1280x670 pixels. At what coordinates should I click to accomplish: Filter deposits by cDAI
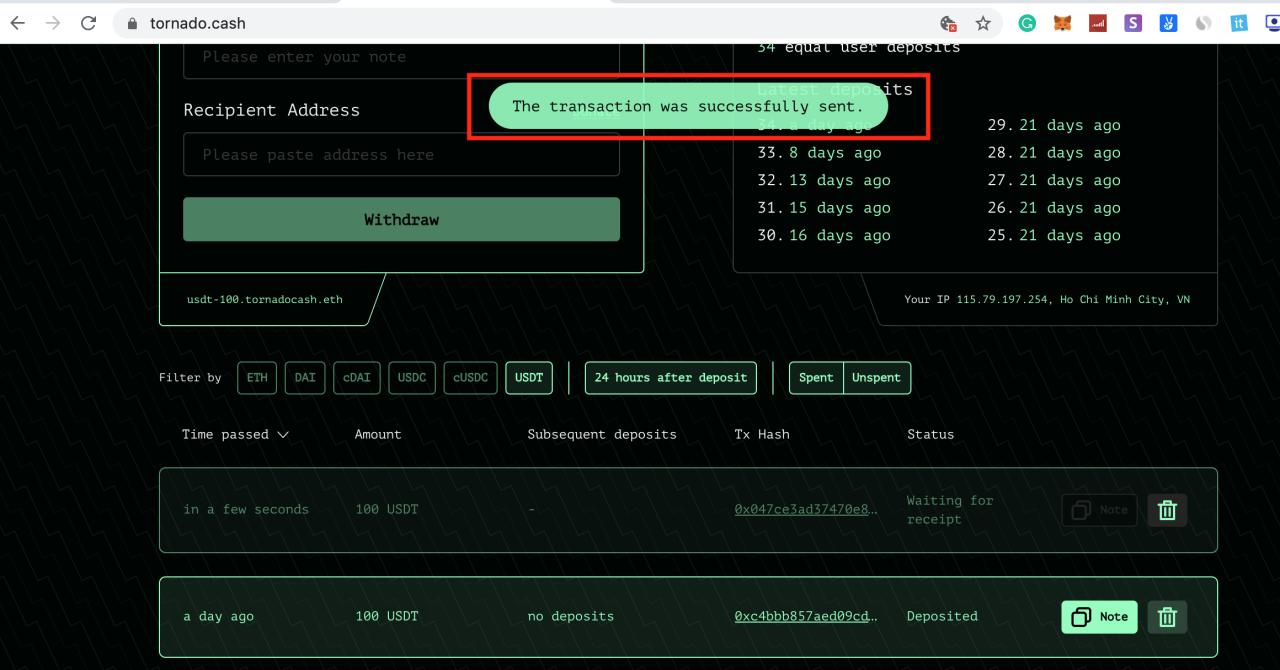356,378
